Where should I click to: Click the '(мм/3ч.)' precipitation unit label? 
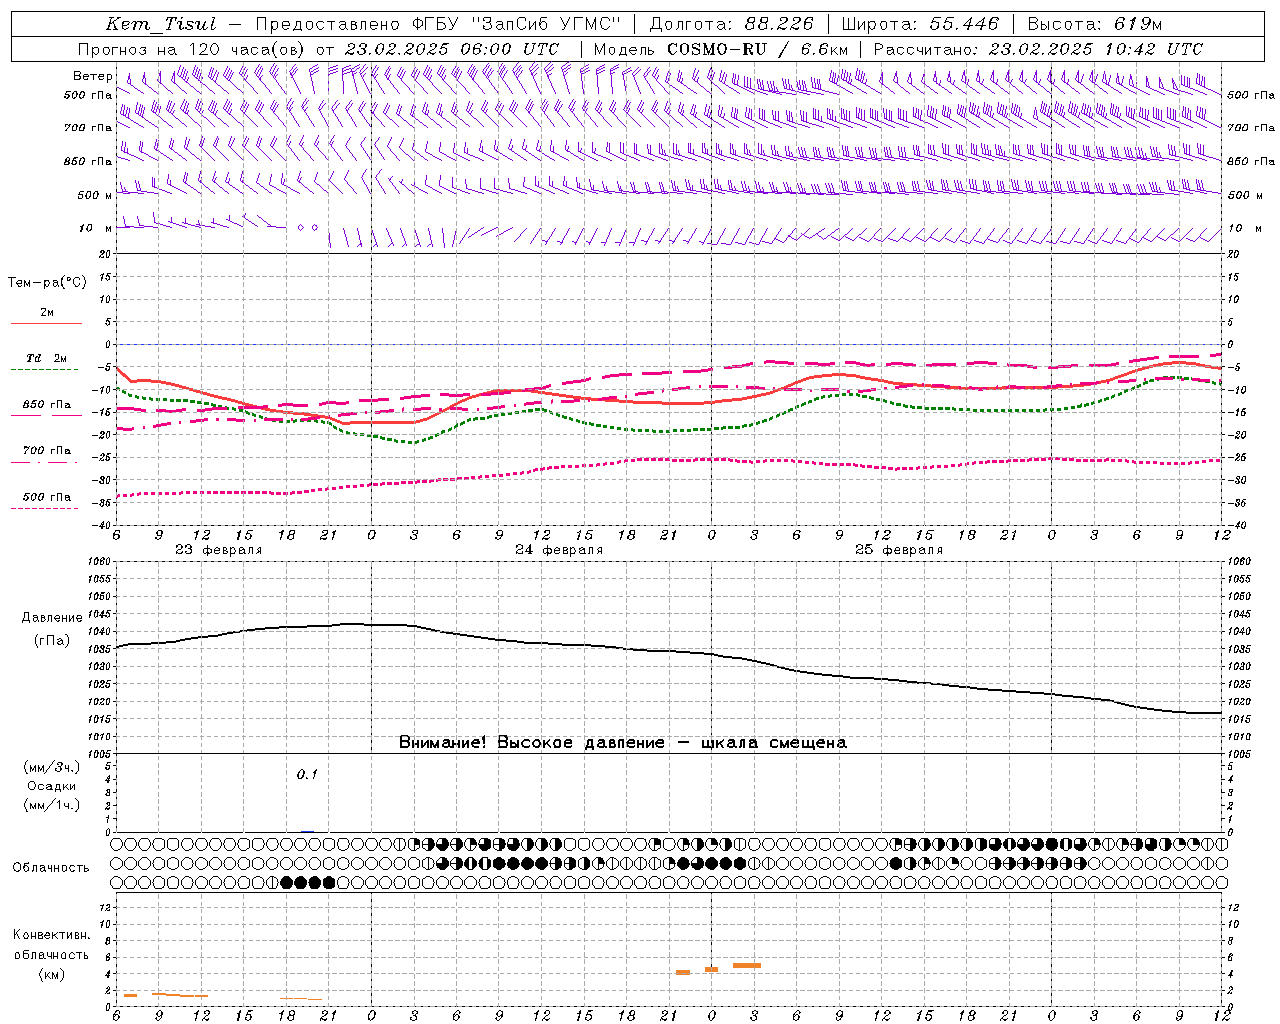coord(52,767)
